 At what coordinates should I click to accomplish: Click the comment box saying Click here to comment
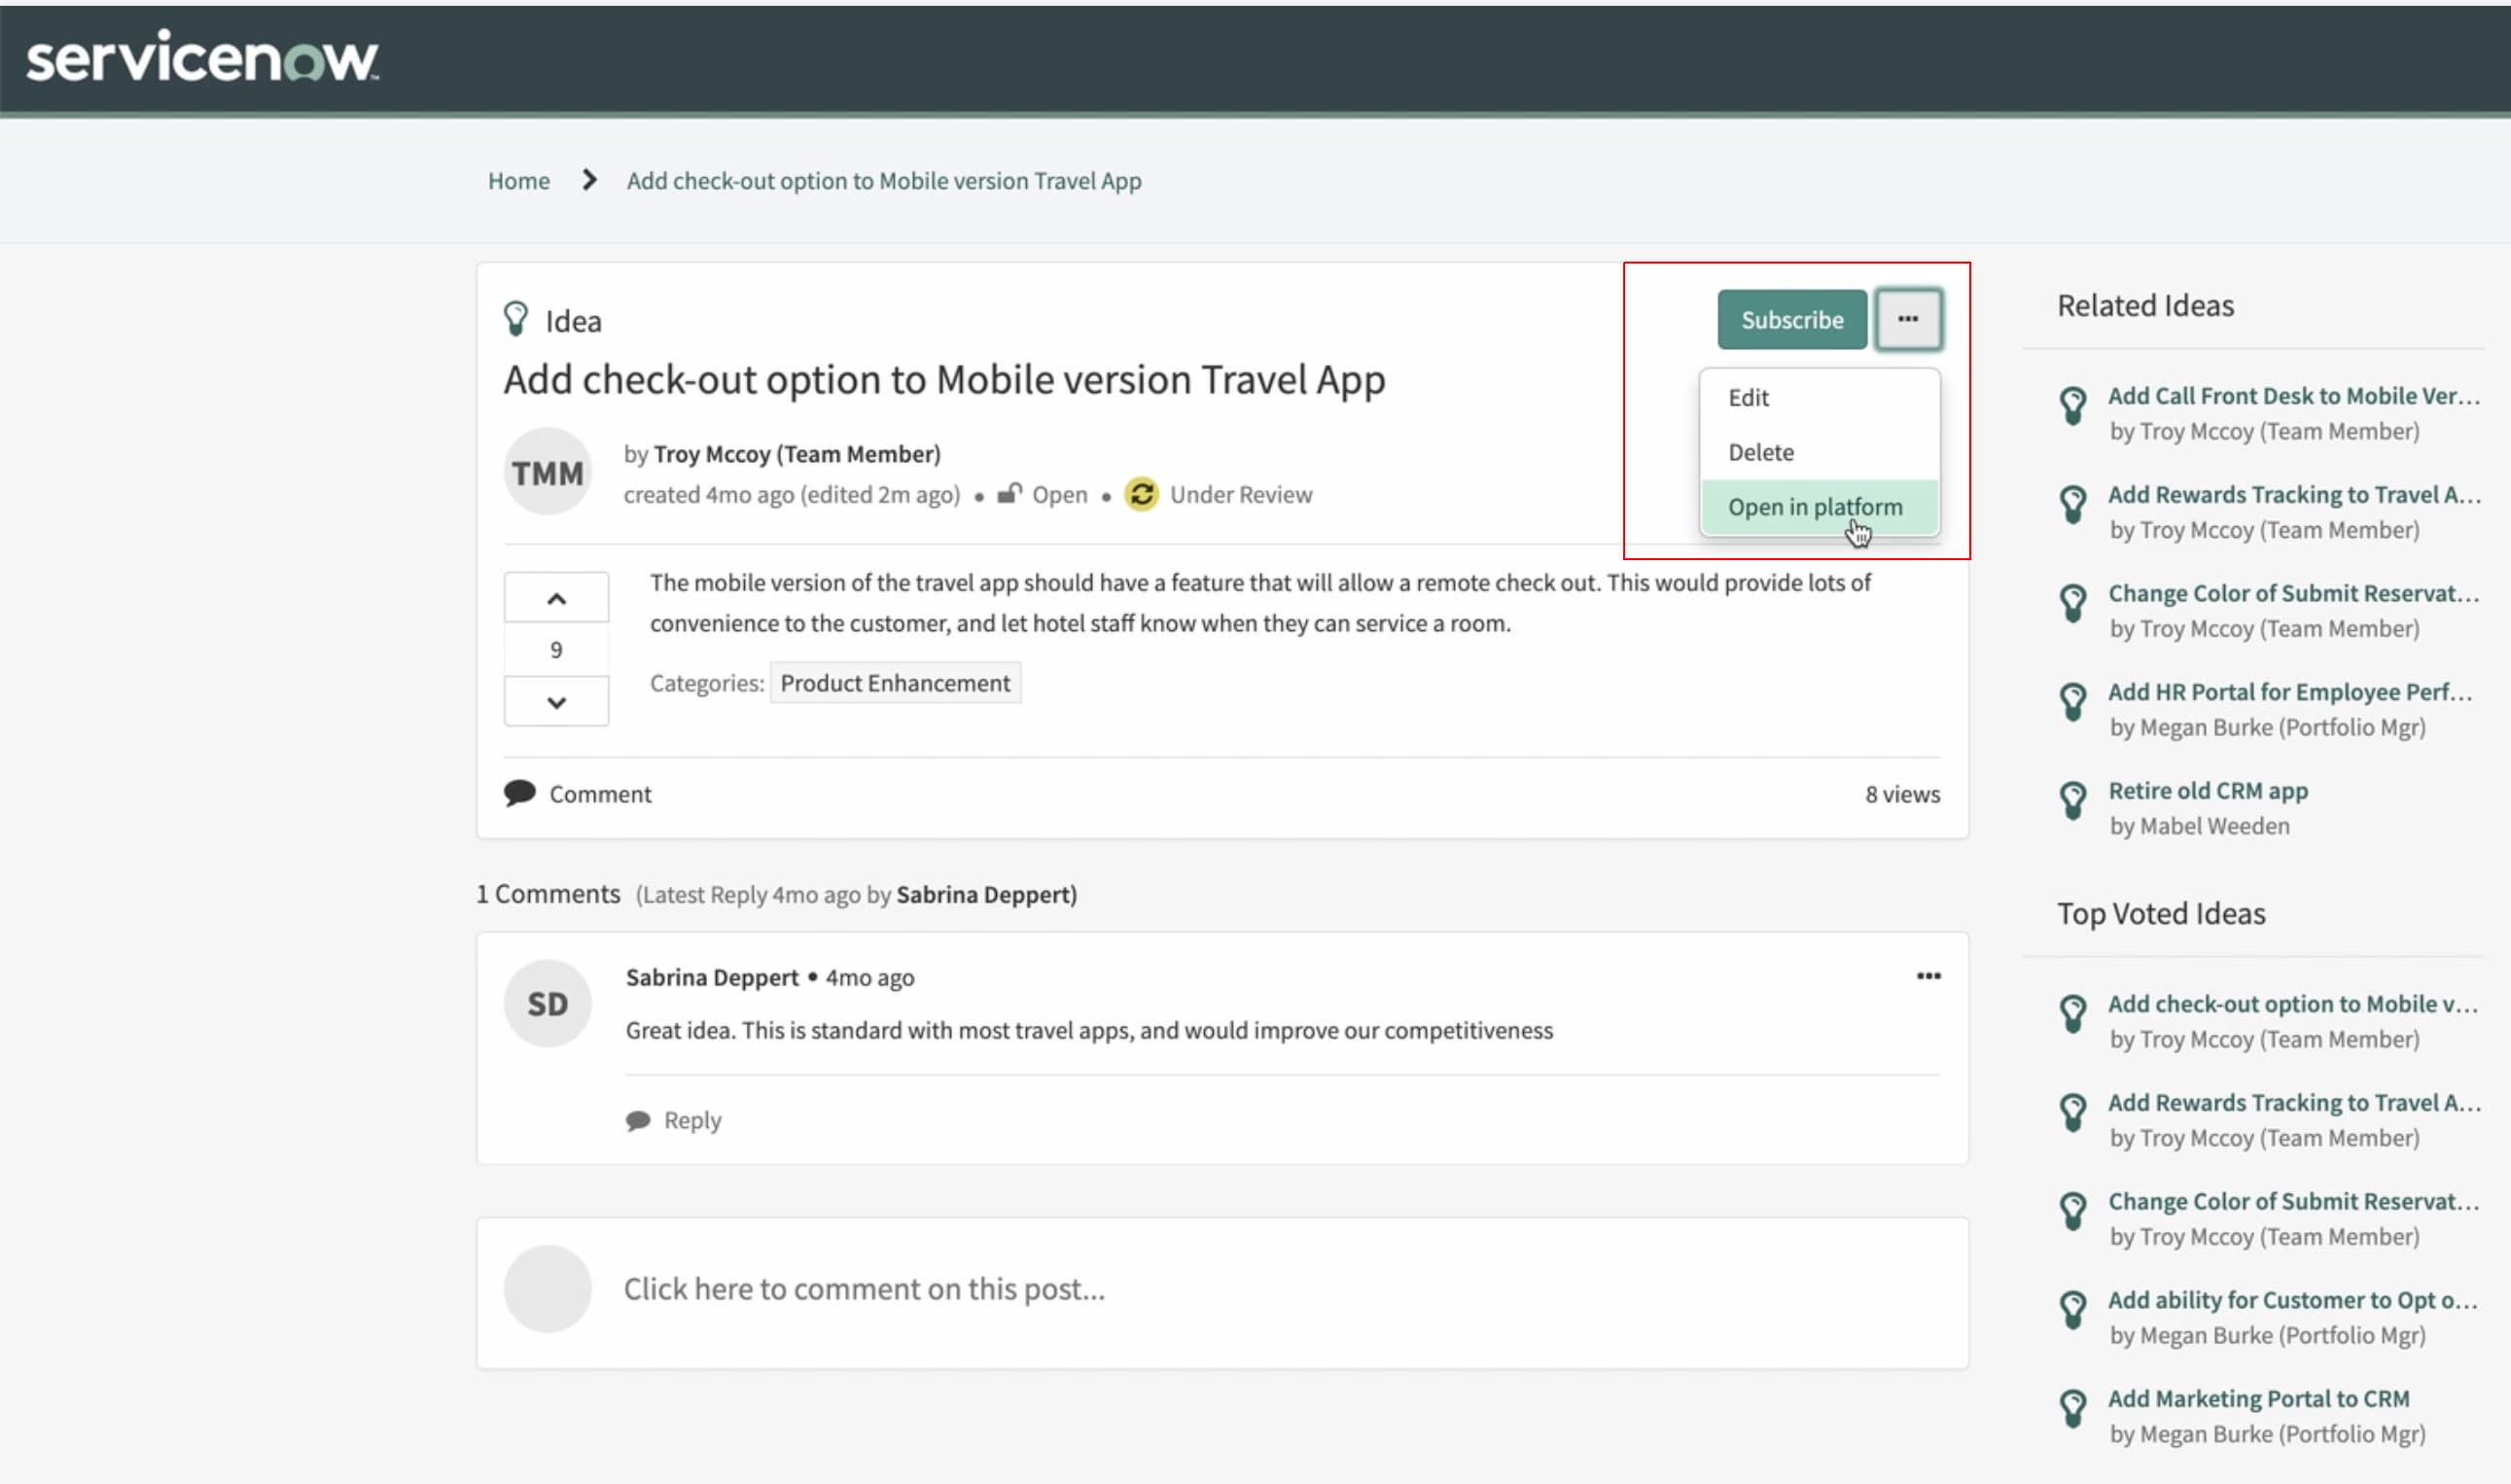click(x=865, y=1288)
